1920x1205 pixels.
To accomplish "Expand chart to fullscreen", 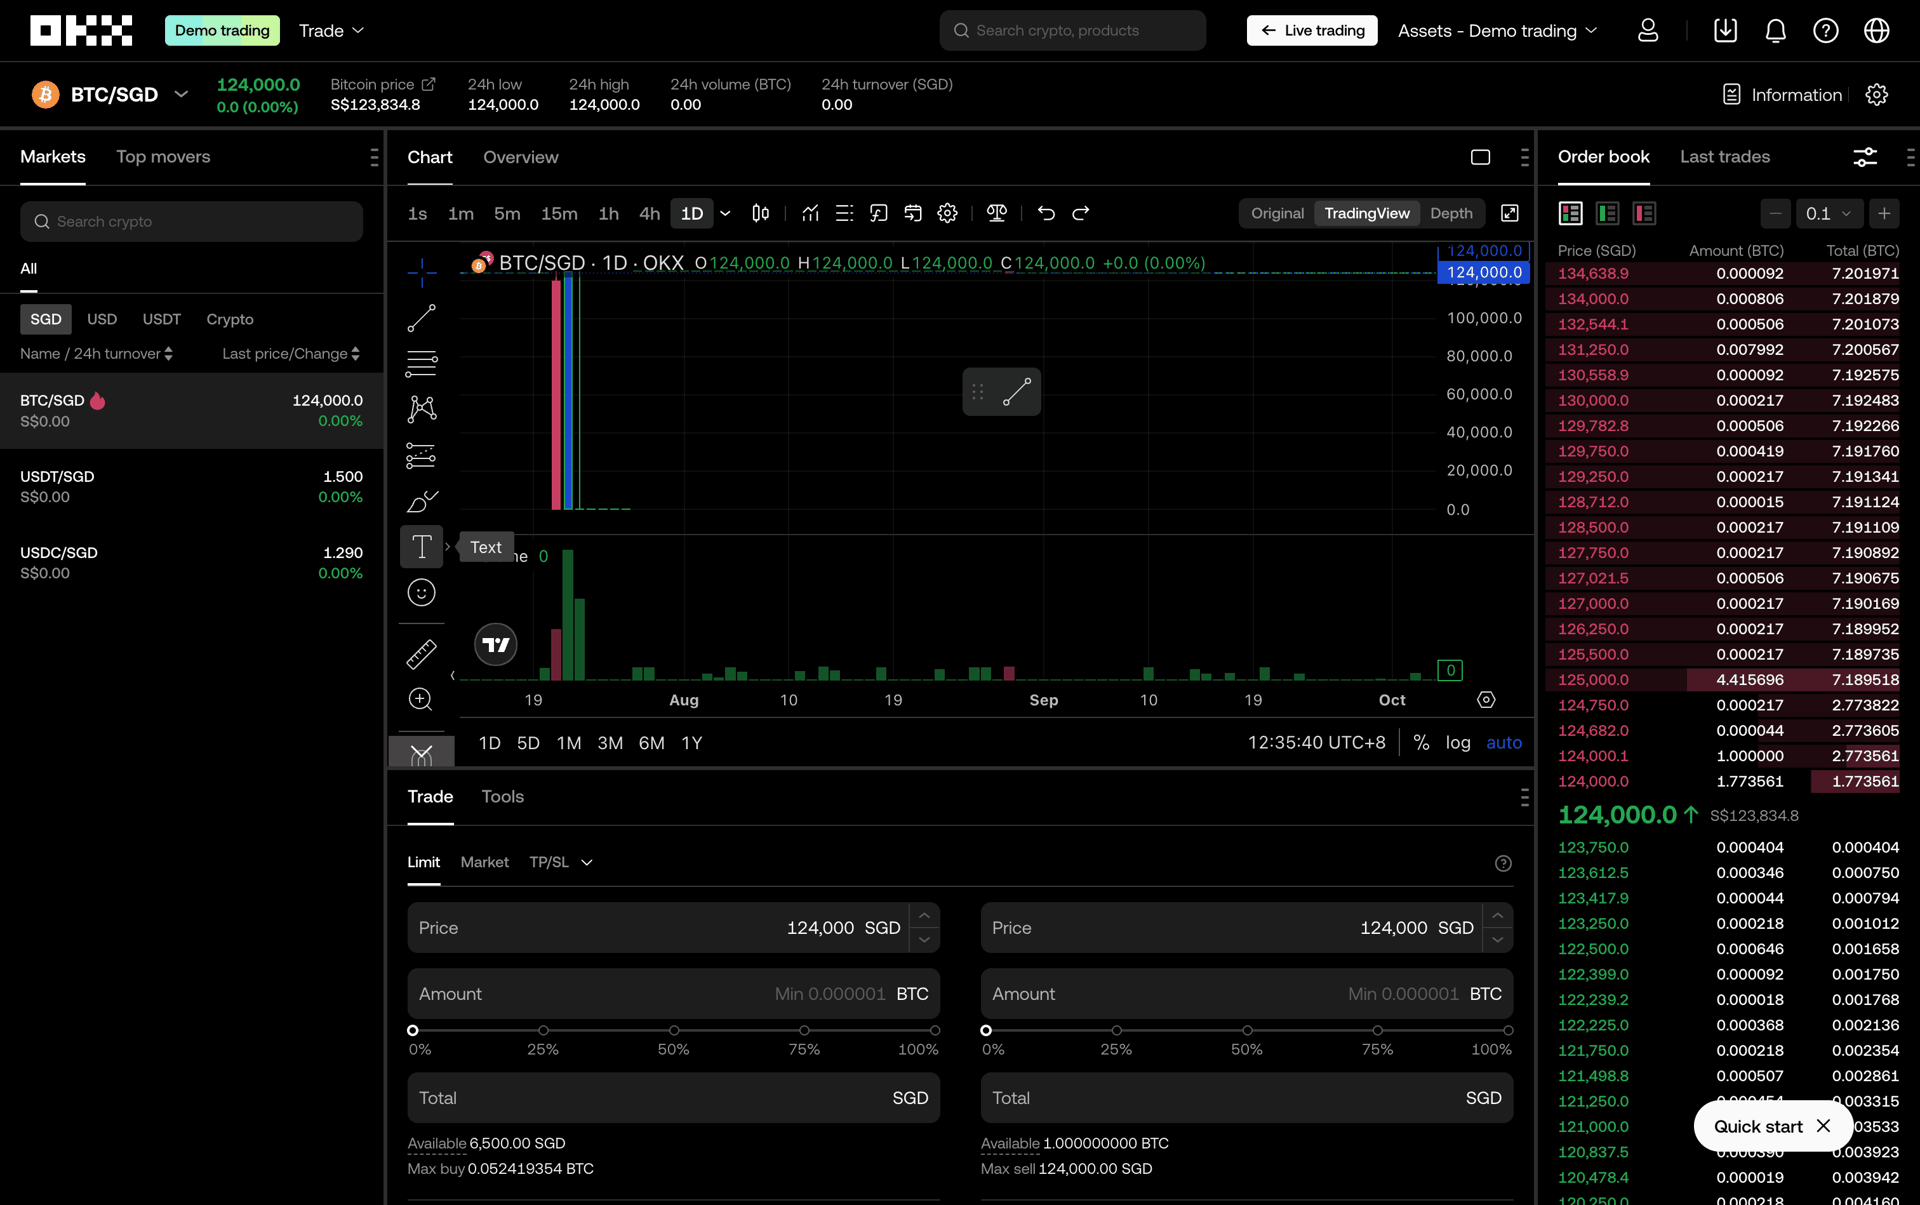I will [1510, 213].
